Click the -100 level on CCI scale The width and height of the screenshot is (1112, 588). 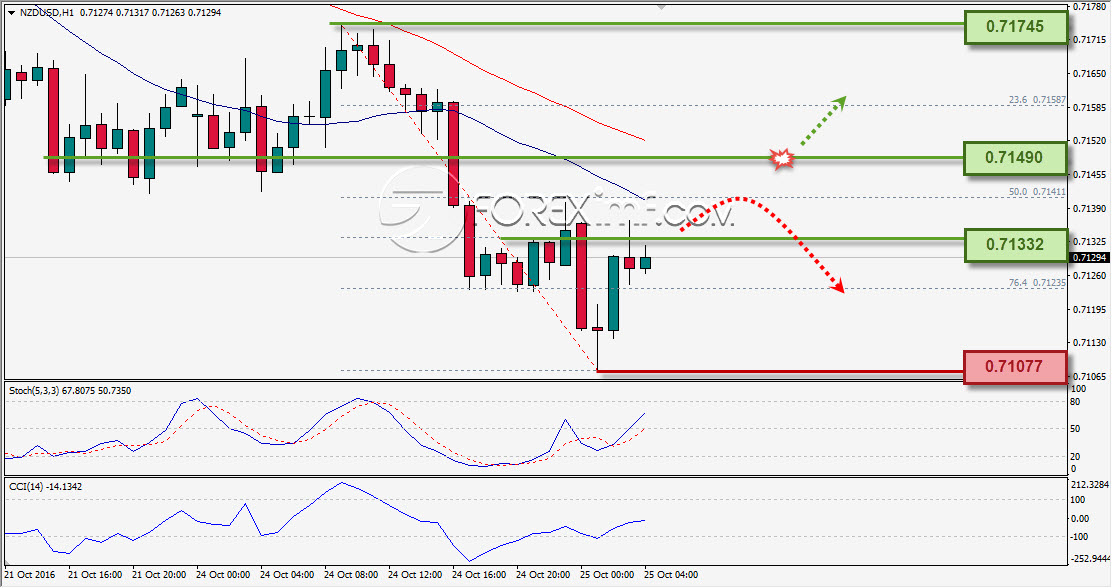[1079, 537]
